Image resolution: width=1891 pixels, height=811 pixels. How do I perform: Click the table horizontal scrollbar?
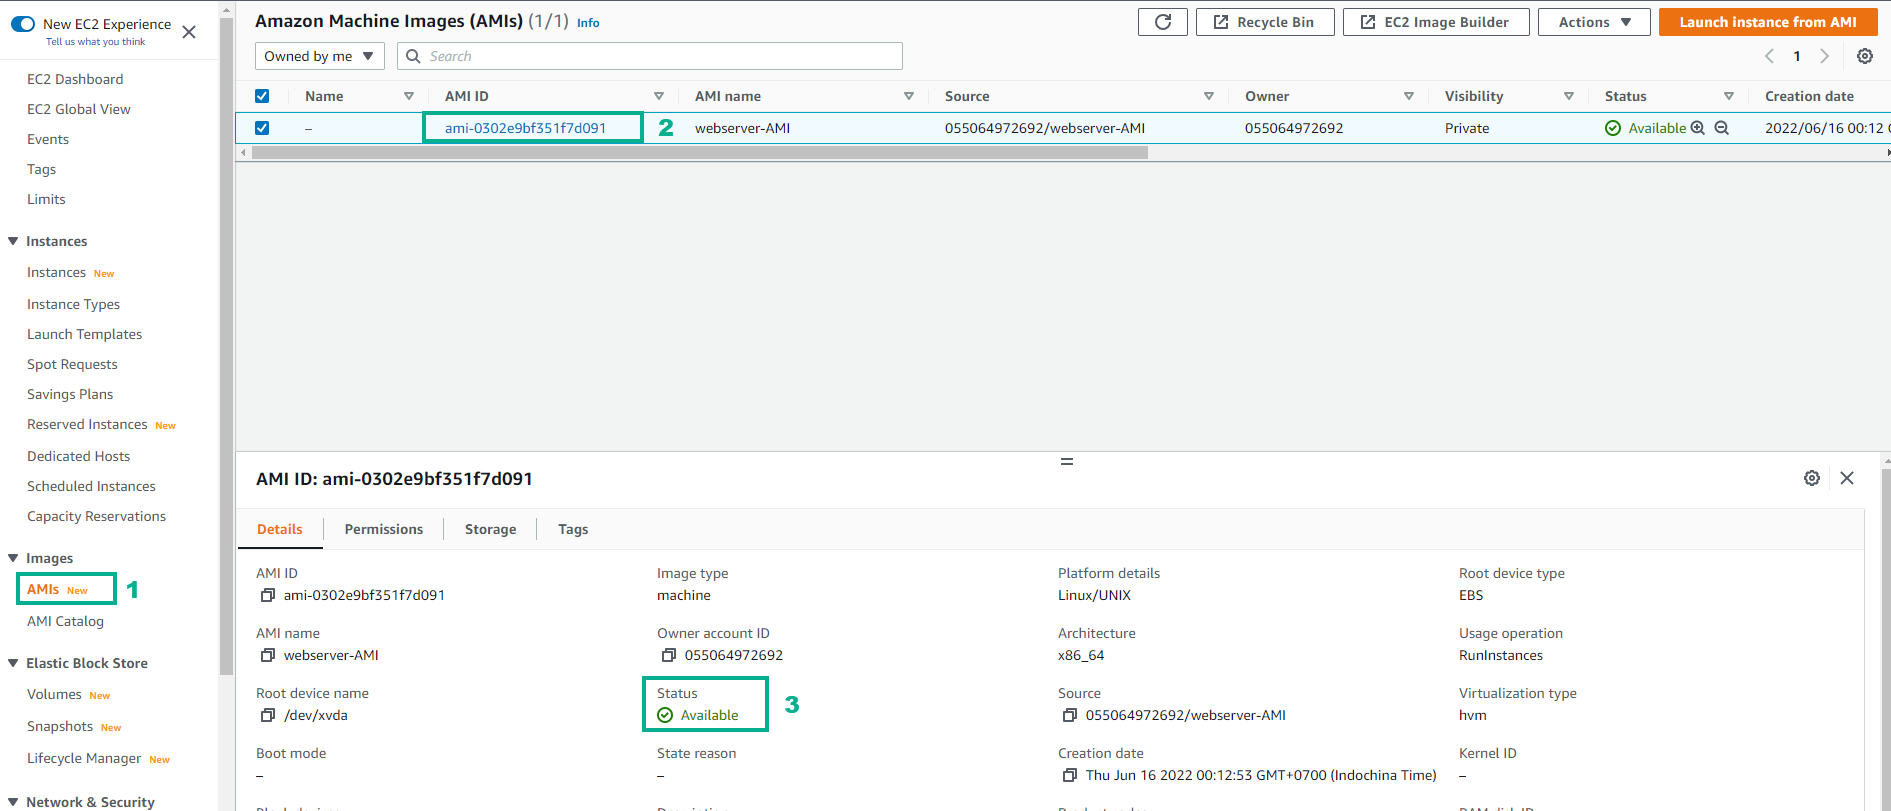coord(700,153)
